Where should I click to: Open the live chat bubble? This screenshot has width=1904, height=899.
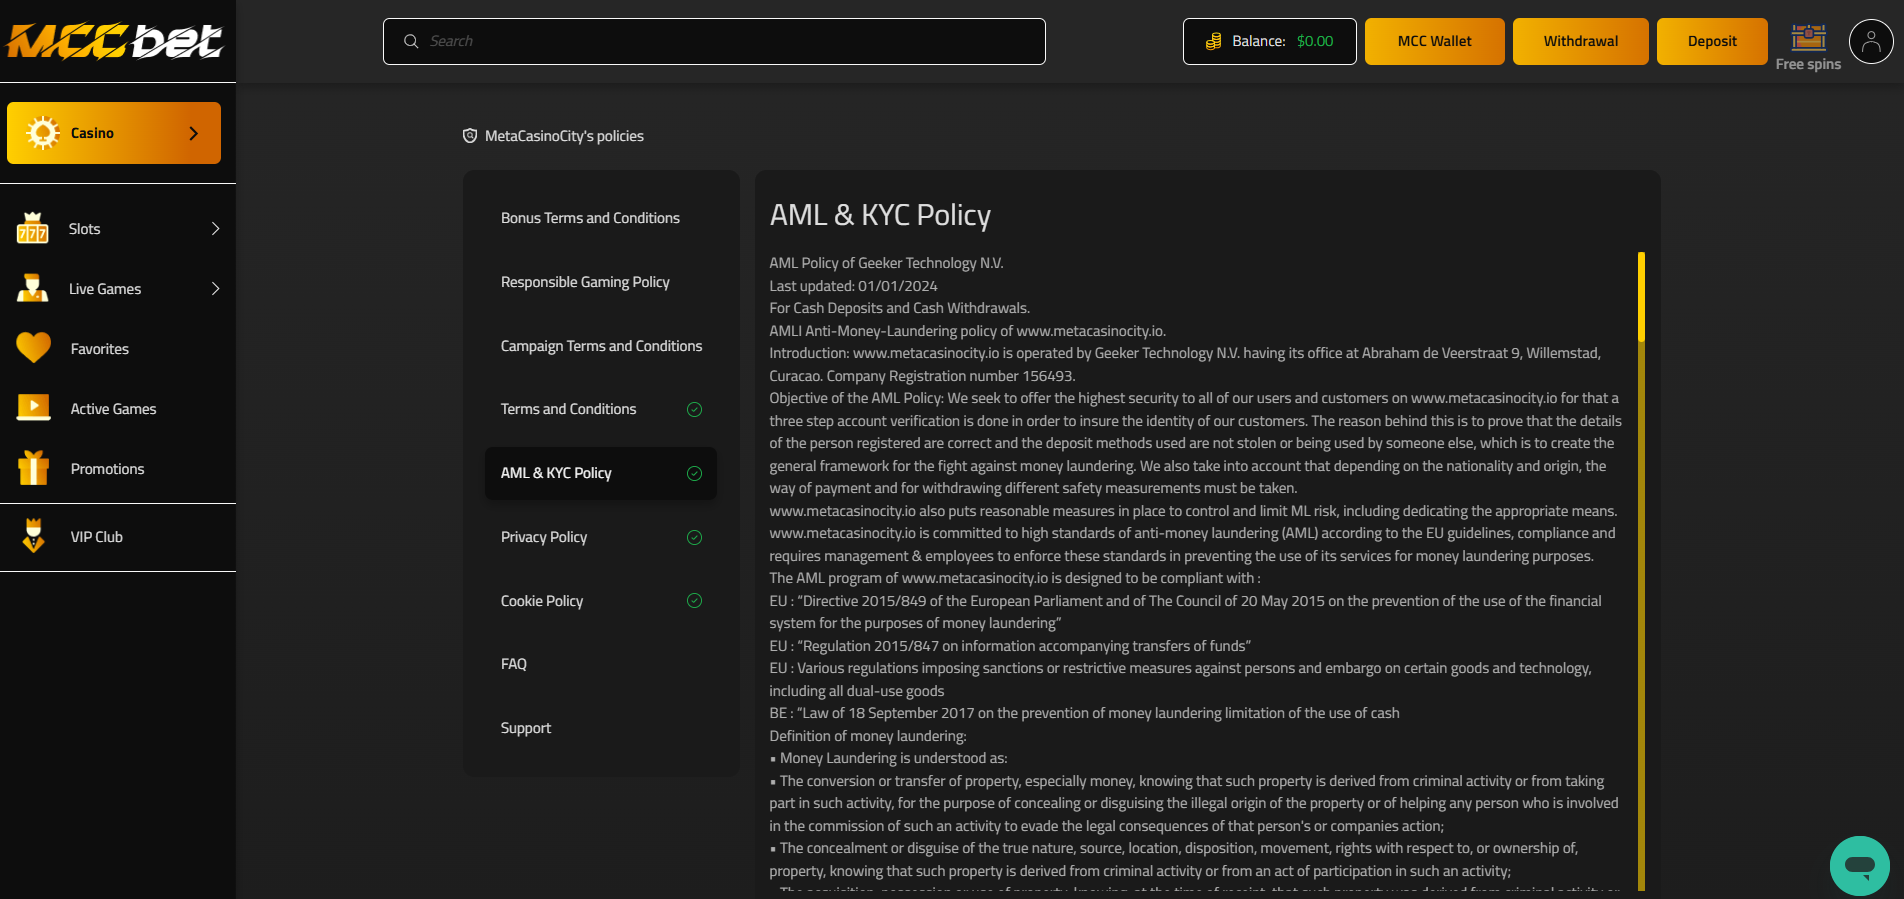pos(1859,865)
